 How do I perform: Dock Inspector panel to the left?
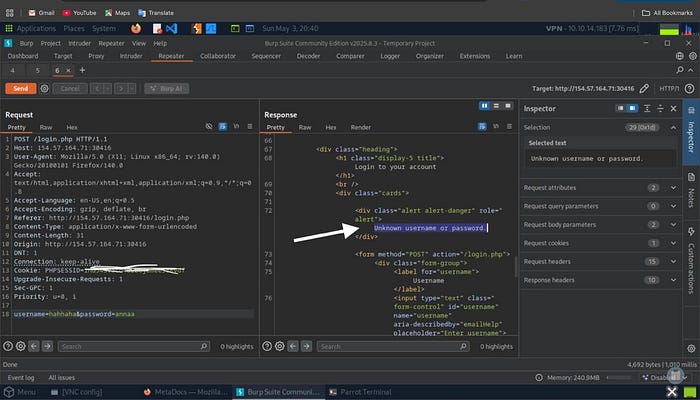click(x=620, y=108)
